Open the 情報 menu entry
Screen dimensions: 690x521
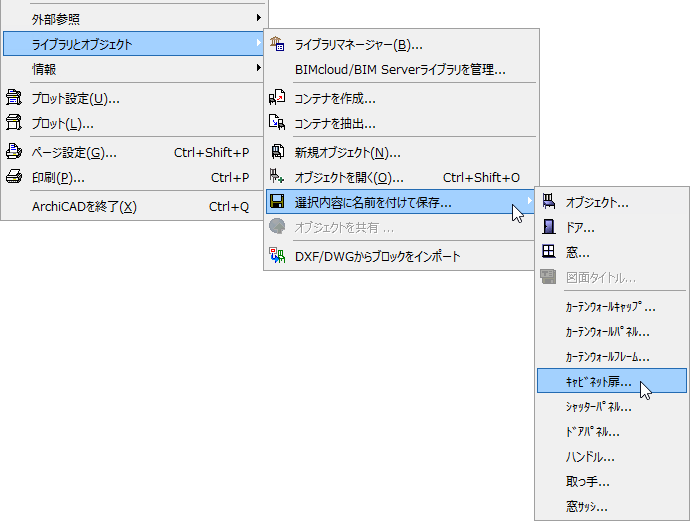tap(134, 69)
